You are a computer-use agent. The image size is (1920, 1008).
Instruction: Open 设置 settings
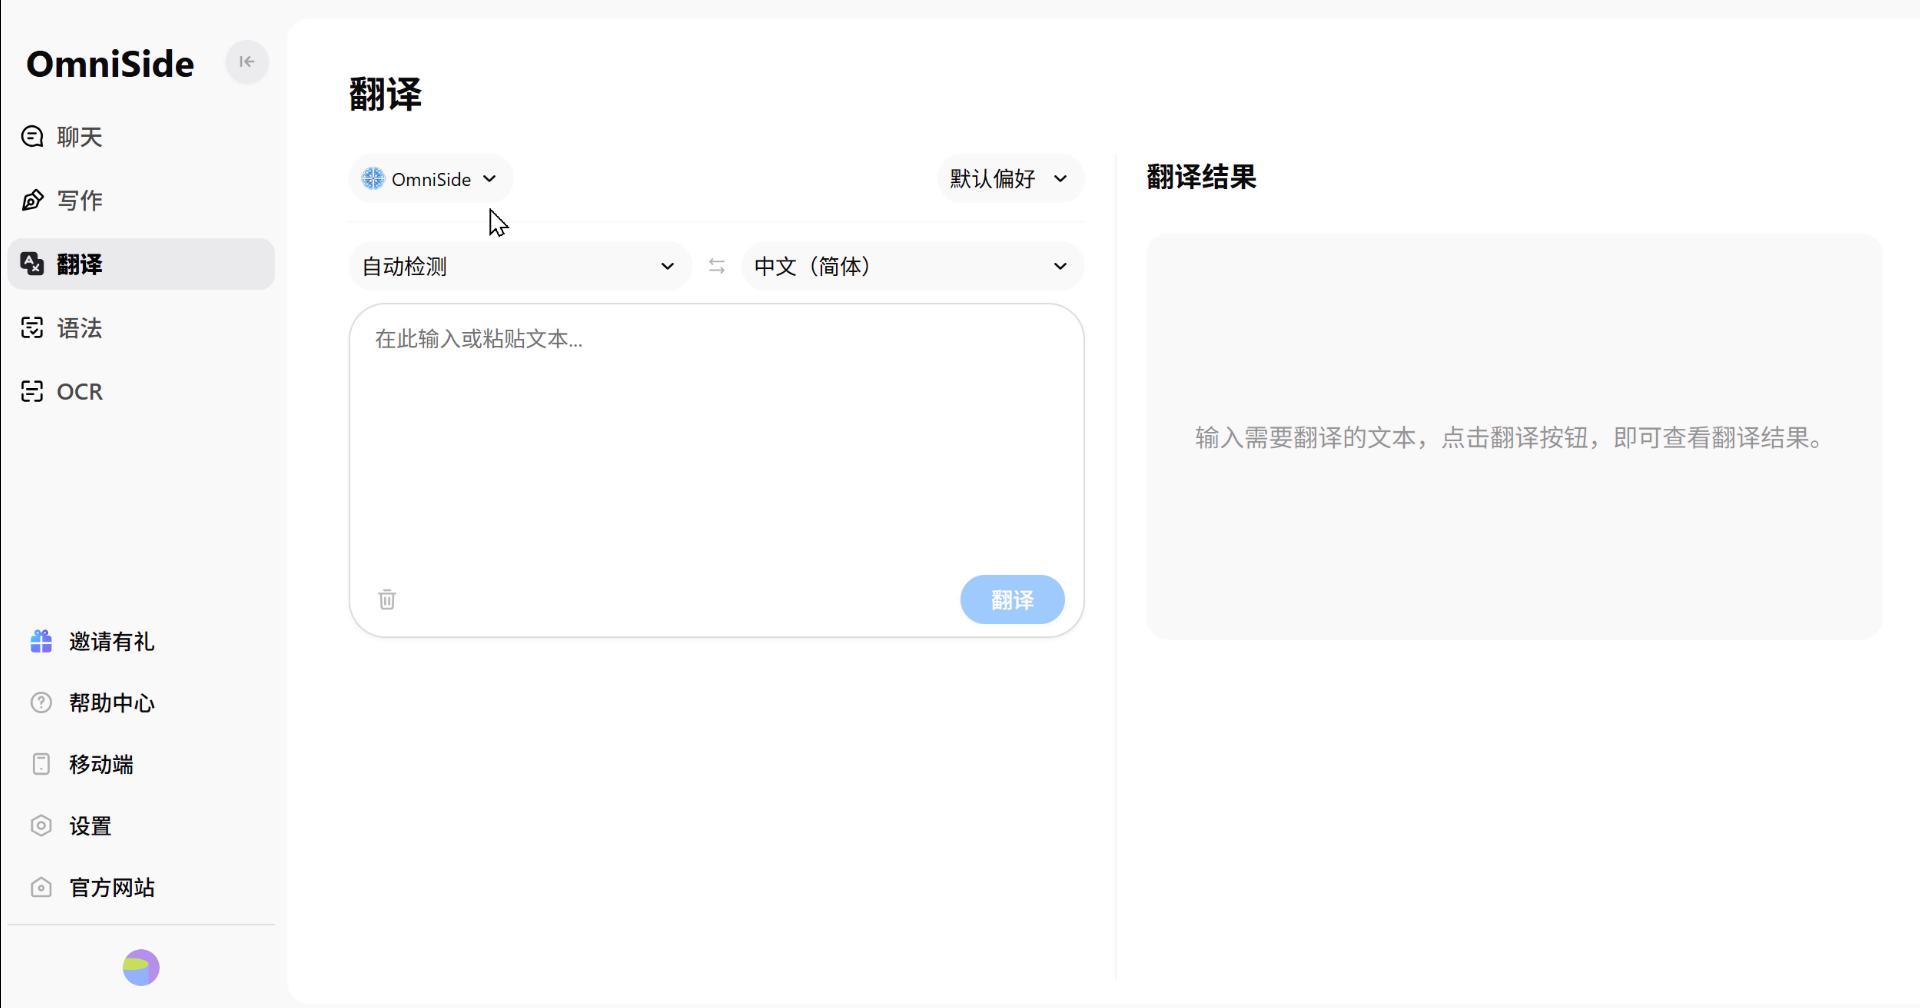(x=90, y=826)
